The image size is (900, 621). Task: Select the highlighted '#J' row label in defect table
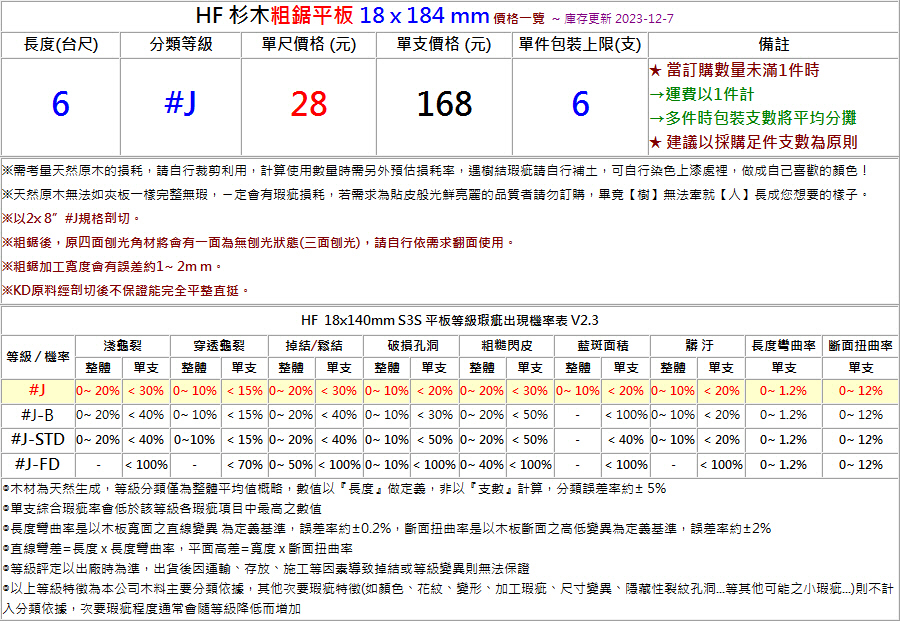pos(38,390)
